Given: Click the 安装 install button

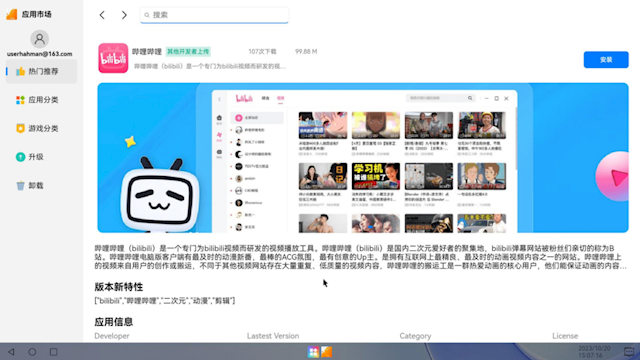Looking at the screenshot, I should pyautogui.click(x=606, y=60).
